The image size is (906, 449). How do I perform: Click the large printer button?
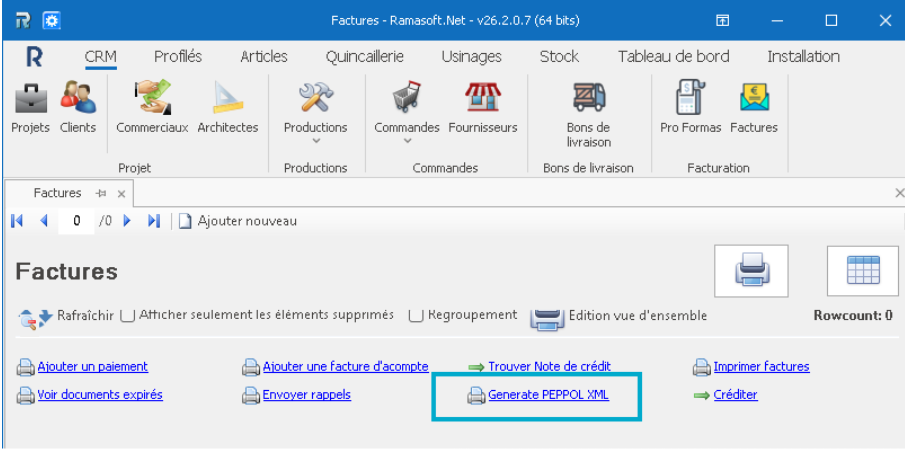coord(751,270)
